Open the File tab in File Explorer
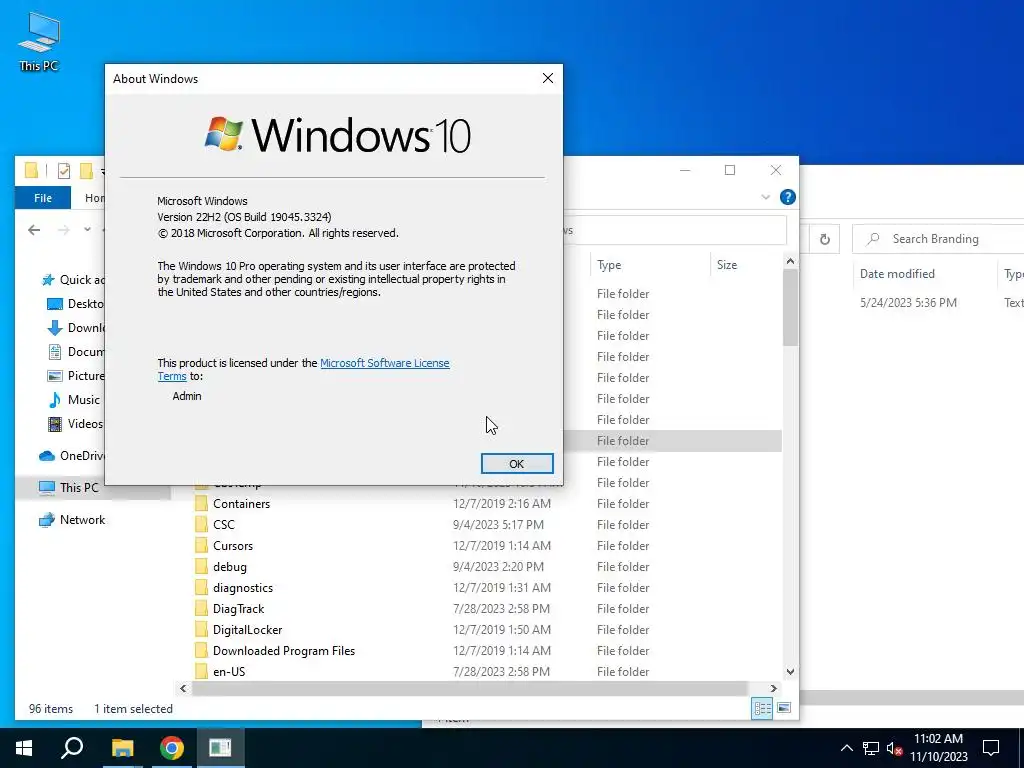The image size is (1024, 768). click(x=43, y=198)
